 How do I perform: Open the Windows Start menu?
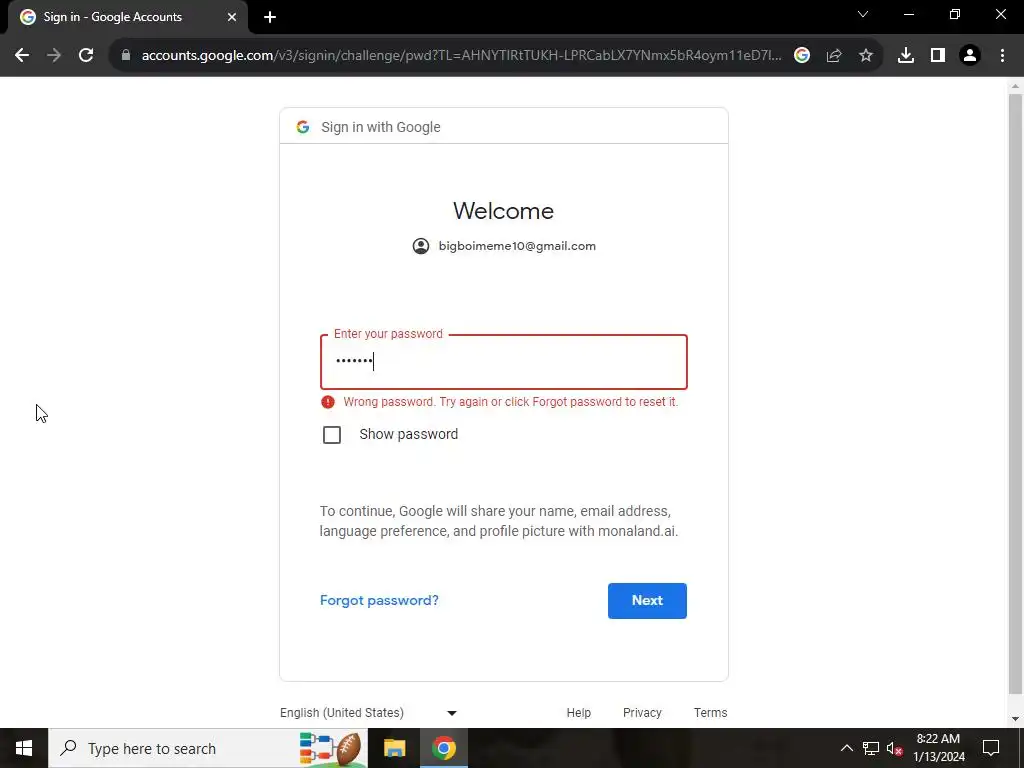pyautogui.click(x=24, y=748)
